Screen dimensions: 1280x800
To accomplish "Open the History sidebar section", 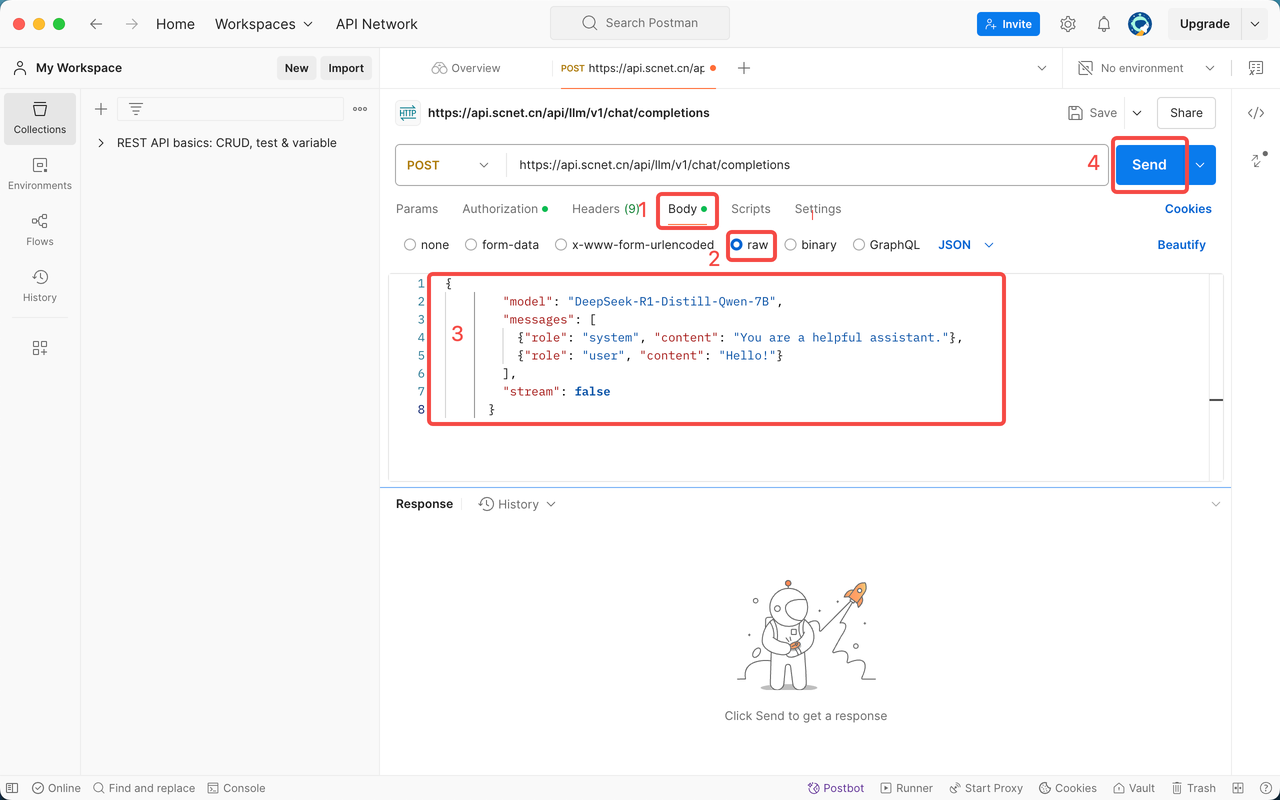I will pos(40,286).
